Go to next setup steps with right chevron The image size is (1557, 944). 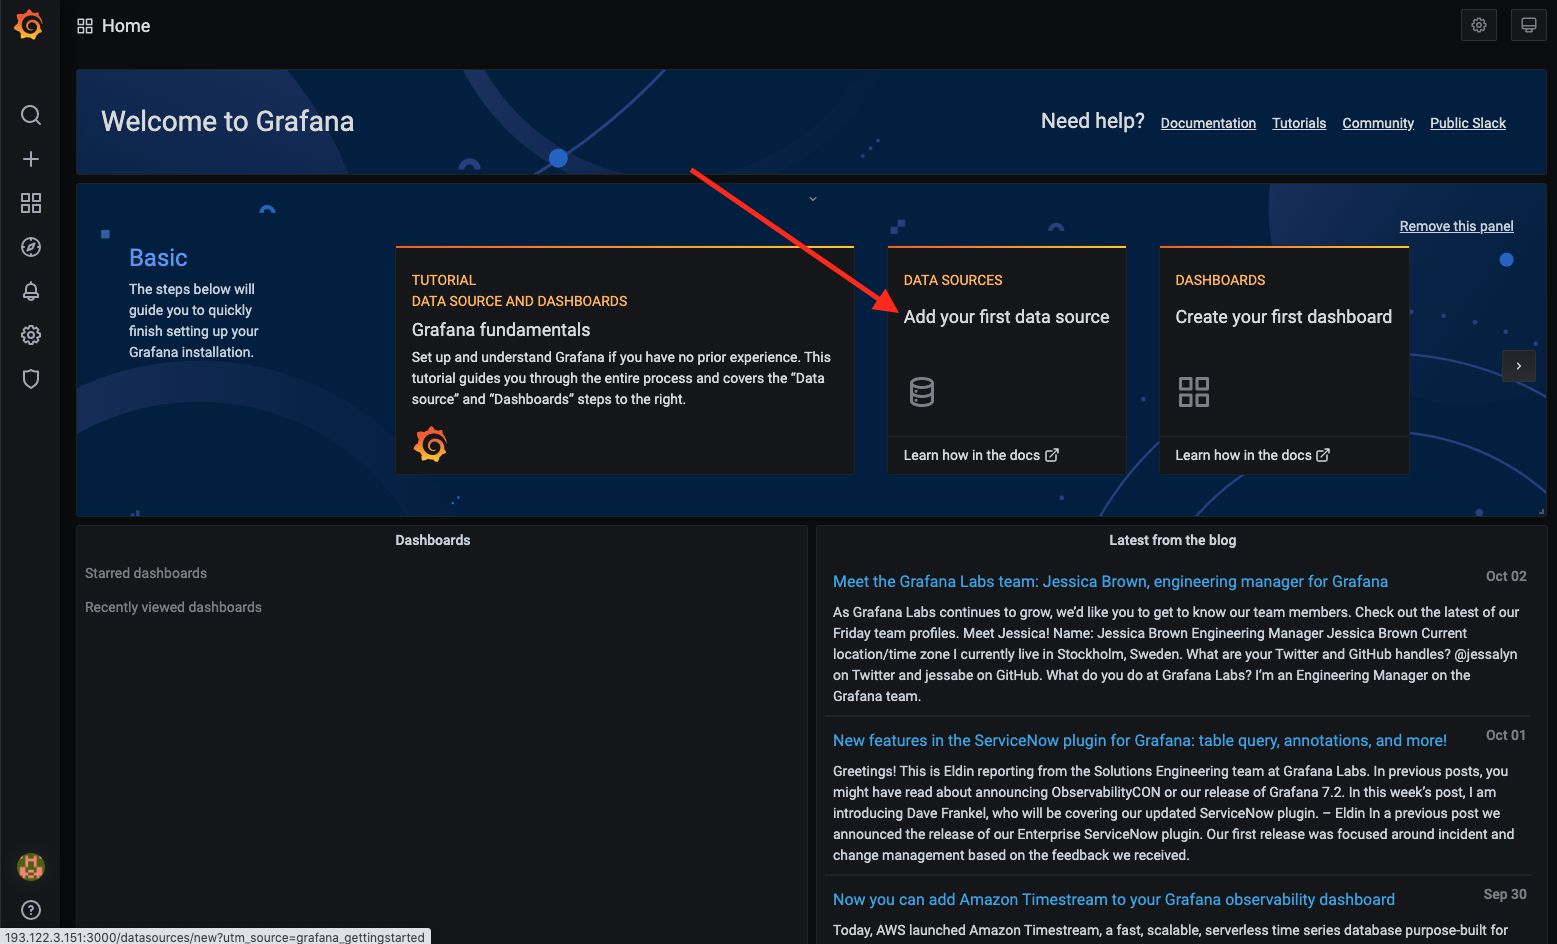click(x=1519, y=366)
